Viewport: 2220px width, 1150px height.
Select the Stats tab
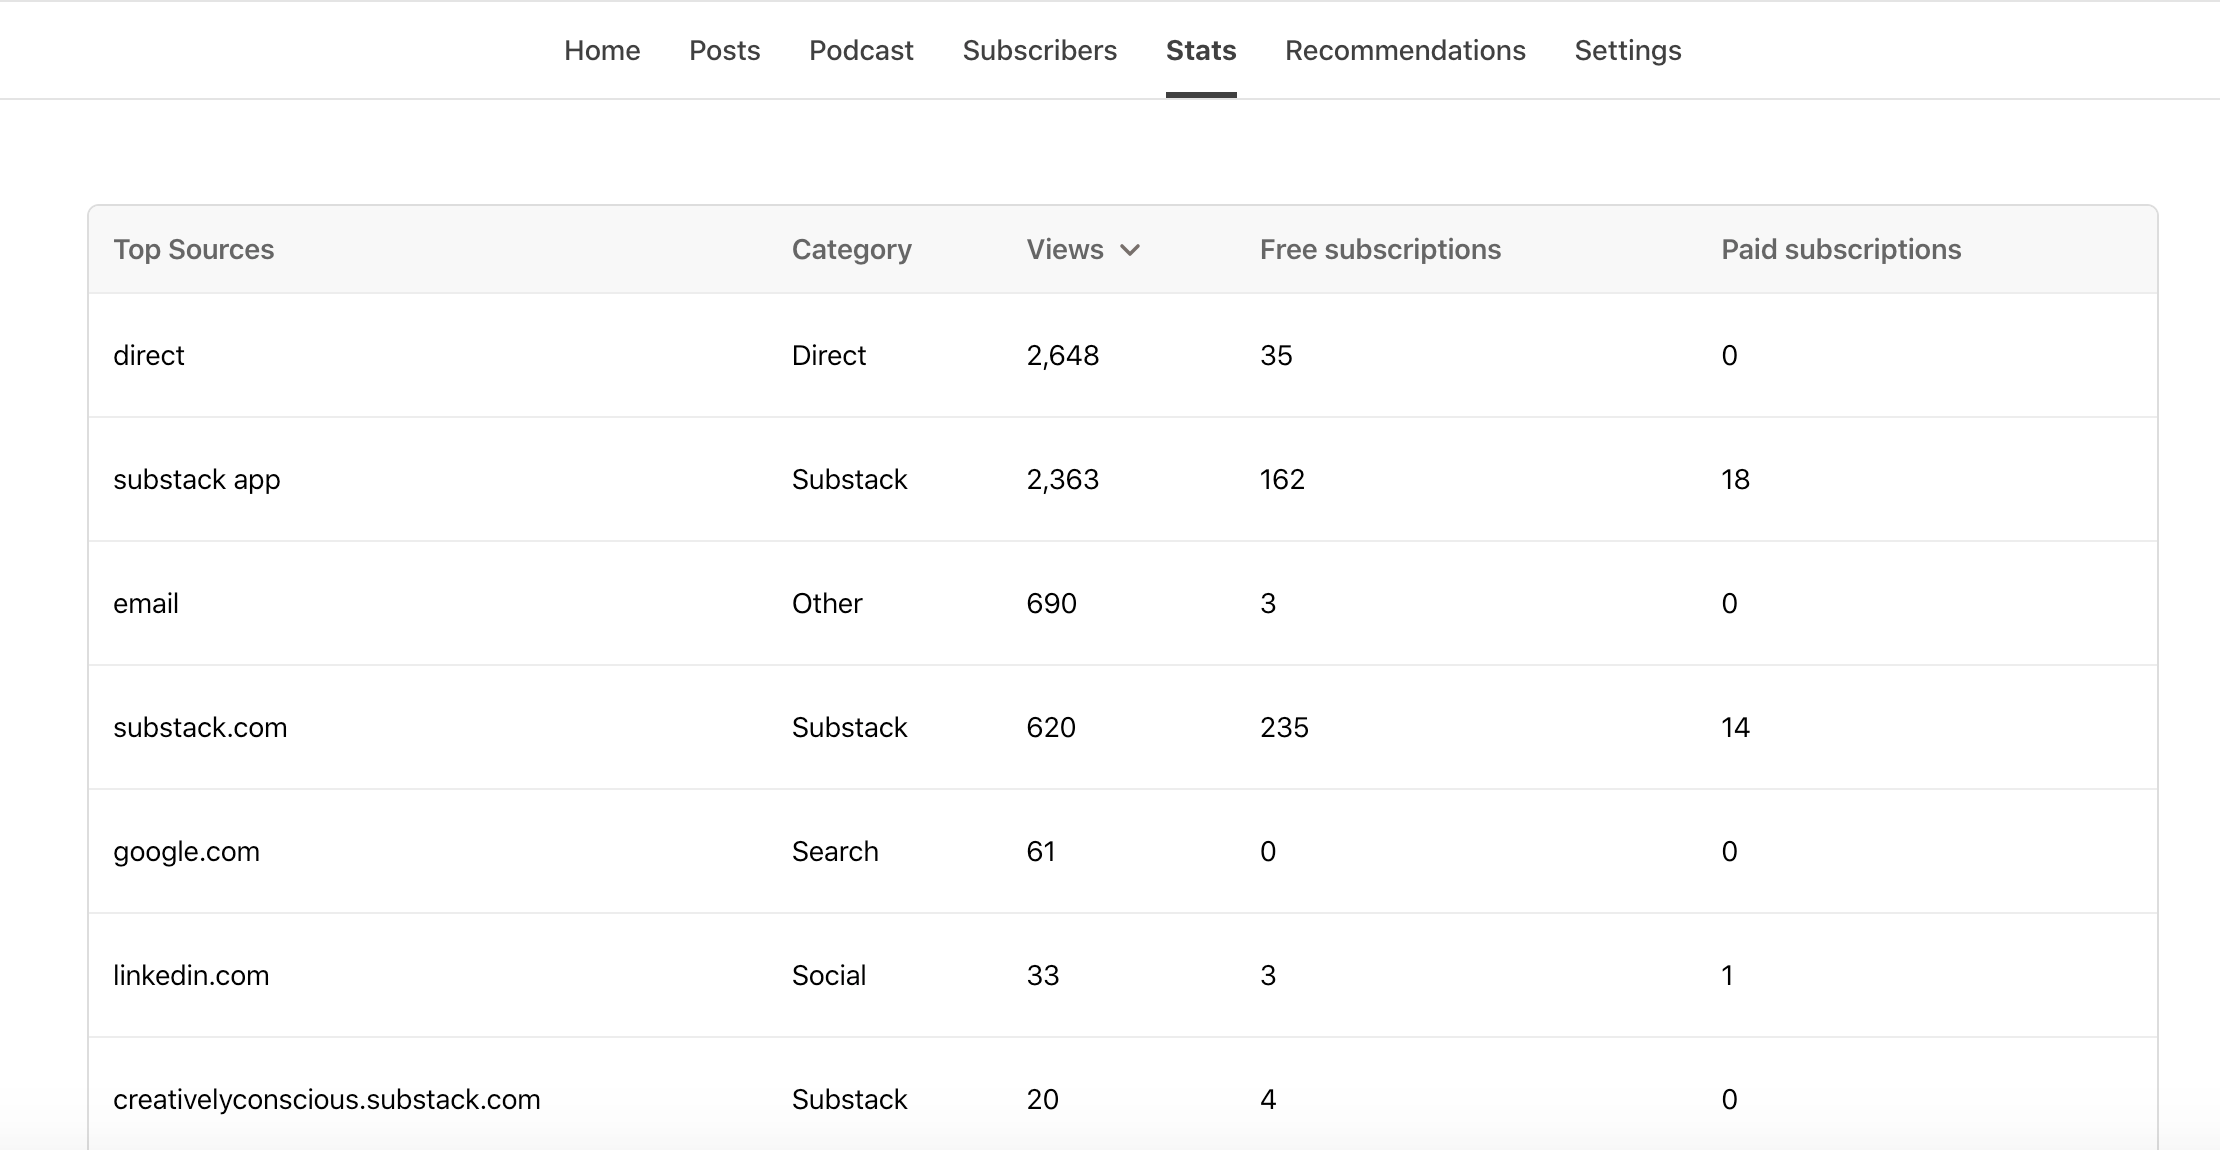tap(1201, 50)
